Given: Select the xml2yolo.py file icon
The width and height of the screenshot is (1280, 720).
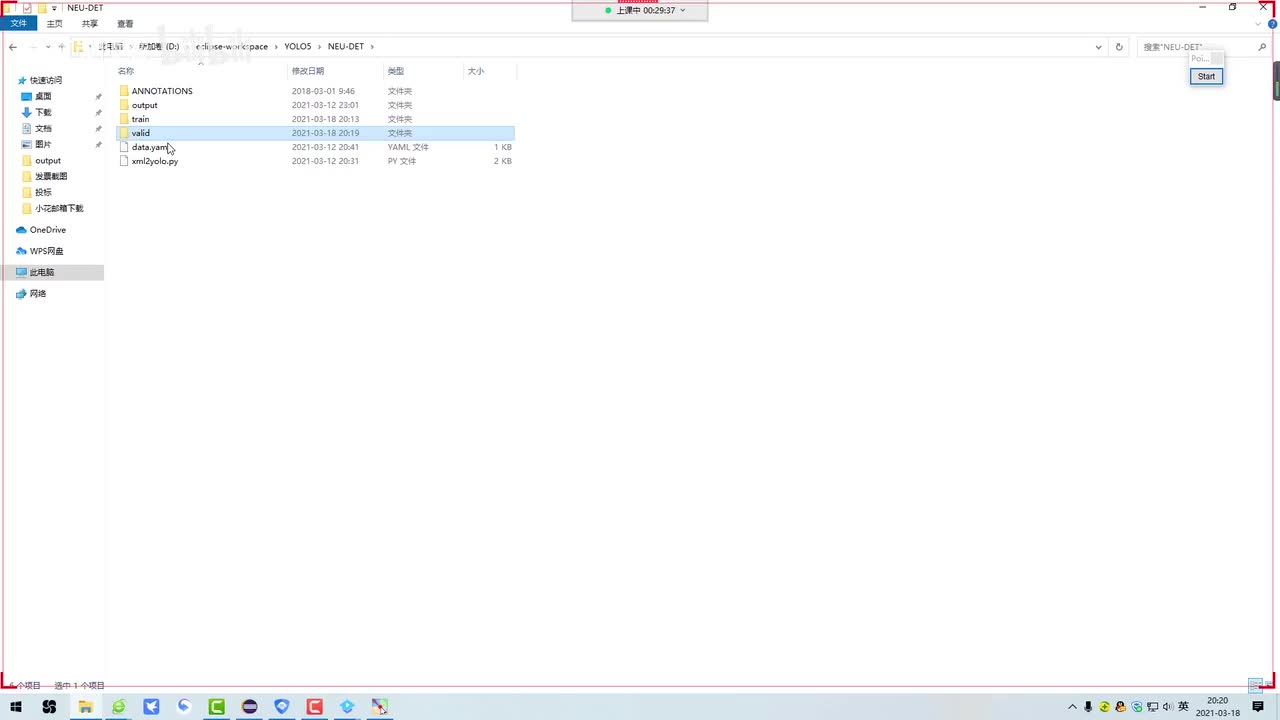Looking at the screenshot, I should point(124,161).
